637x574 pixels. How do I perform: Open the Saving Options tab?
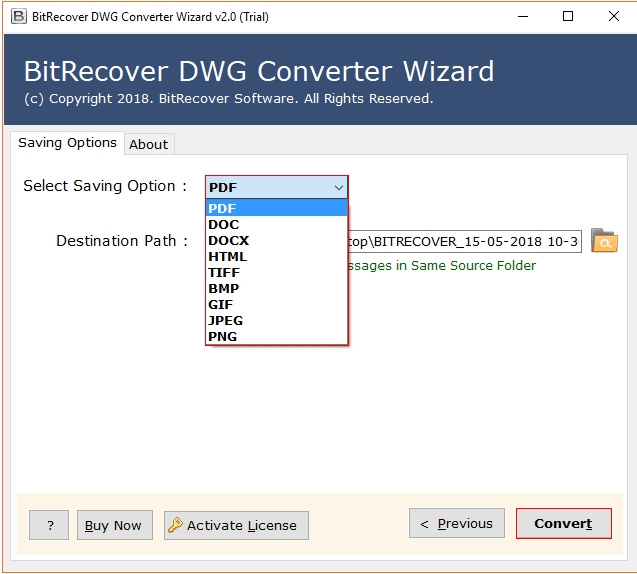(x=67, y=143)
